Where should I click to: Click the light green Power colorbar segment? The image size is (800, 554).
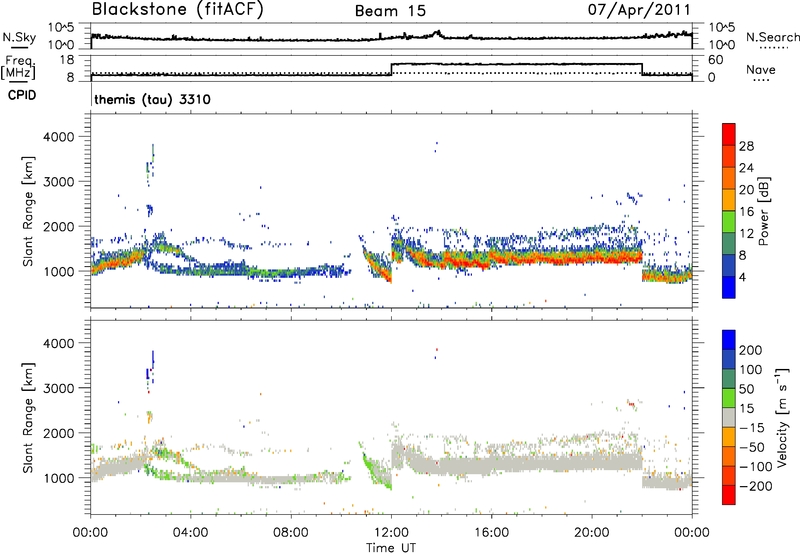(729, 221)
